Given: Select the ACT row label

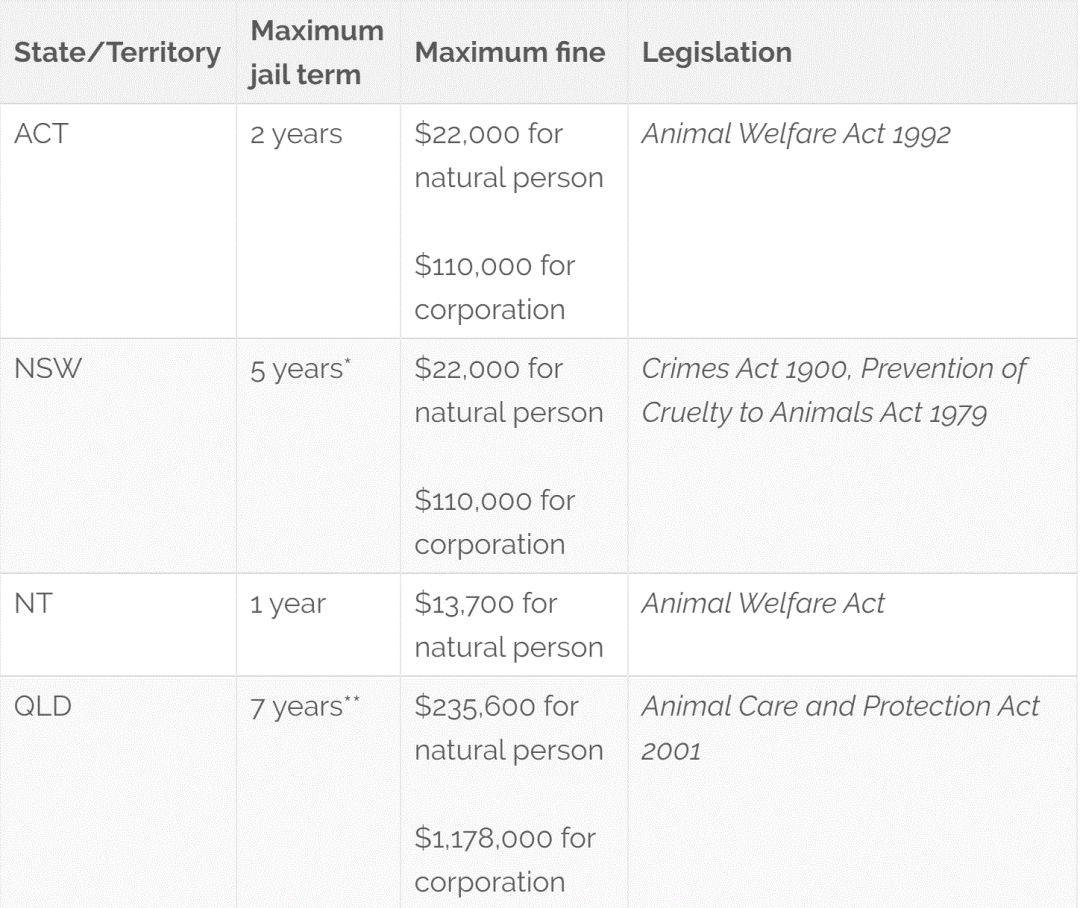Looking at the screenshot, I should click(41, 133).
